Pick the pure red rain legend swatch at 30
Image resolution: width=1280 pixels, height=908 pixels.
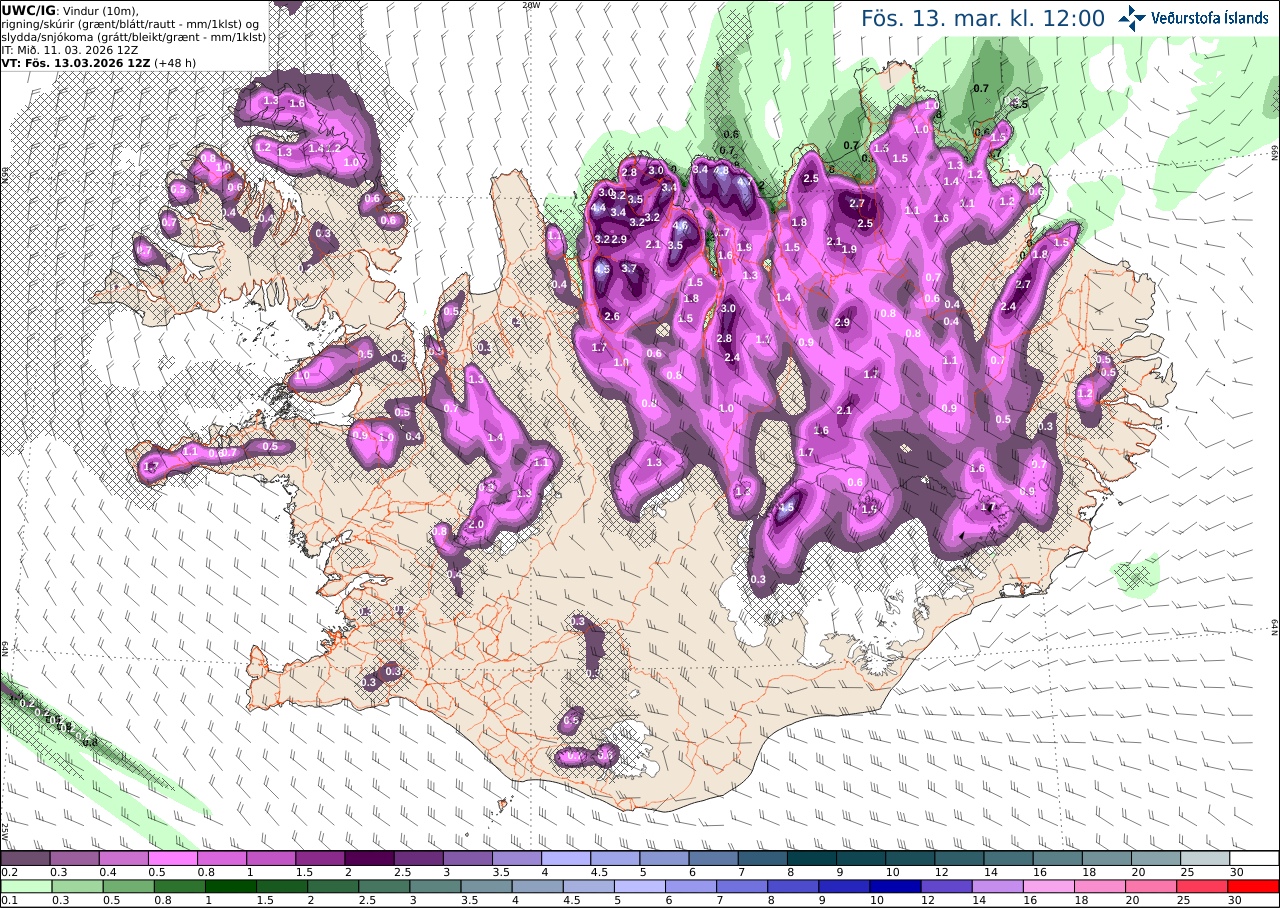point(1254,886)
